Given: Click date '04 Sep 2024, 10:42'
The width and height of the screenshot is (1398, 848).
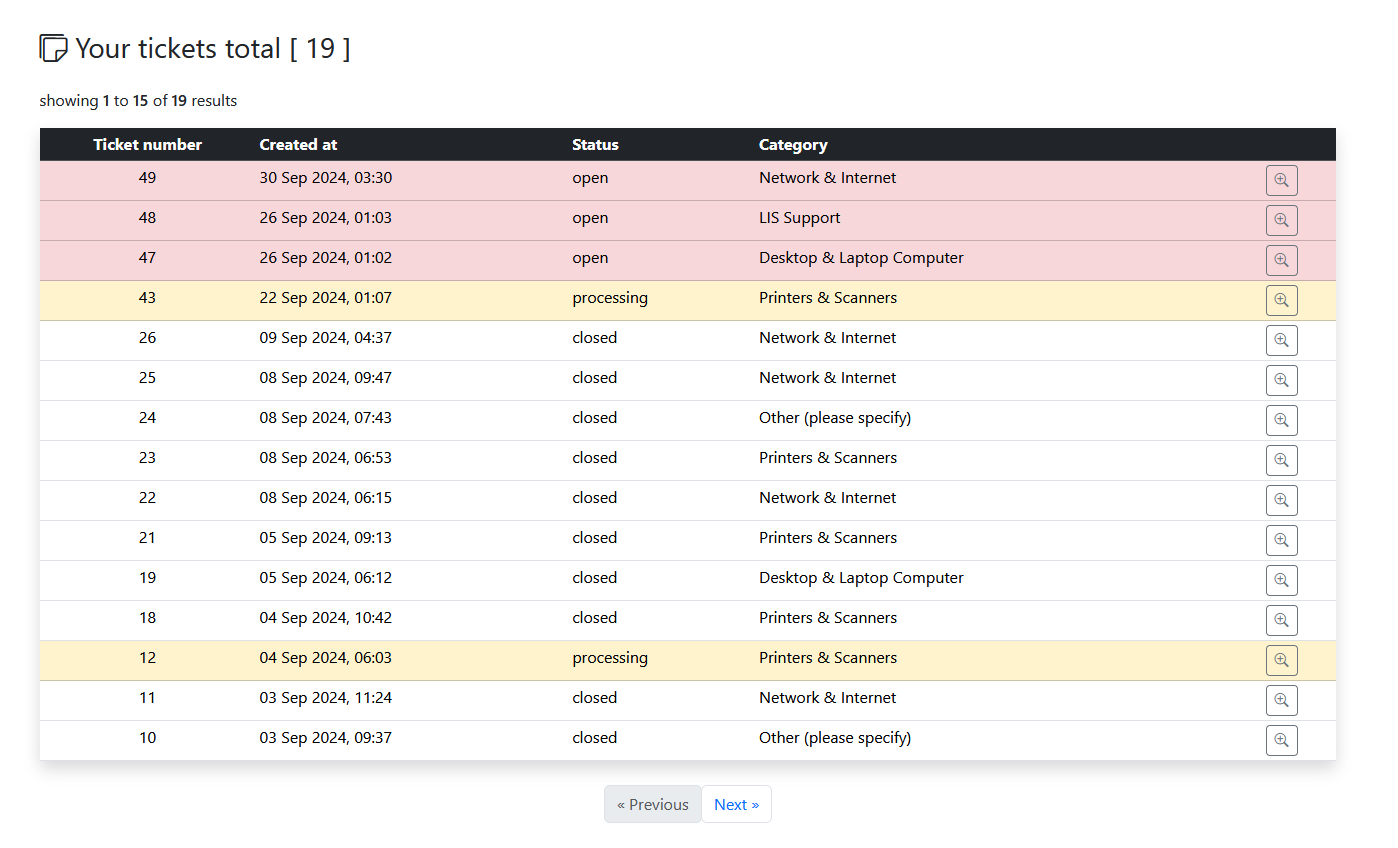Looking at the screenshot, I should click(x=326, y=618).
